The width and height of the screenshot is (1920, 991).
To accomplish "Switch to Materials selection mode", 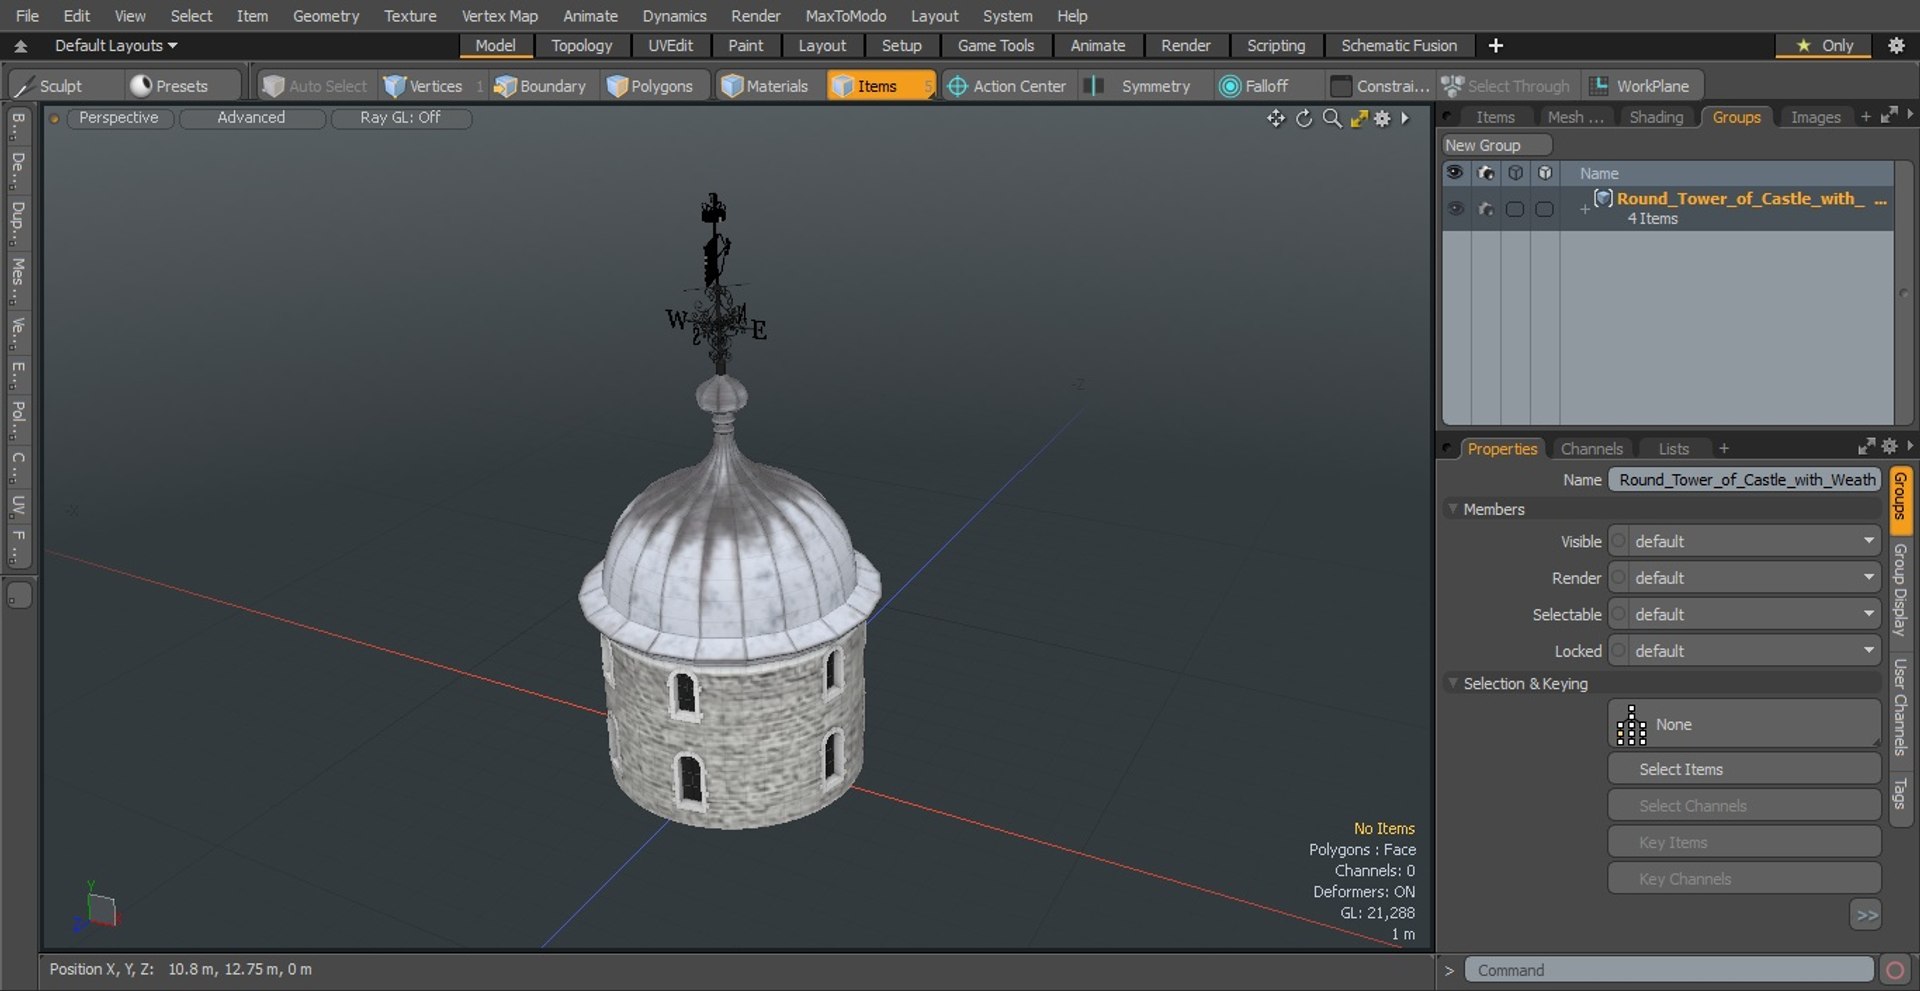I will (x=765, y=86).
